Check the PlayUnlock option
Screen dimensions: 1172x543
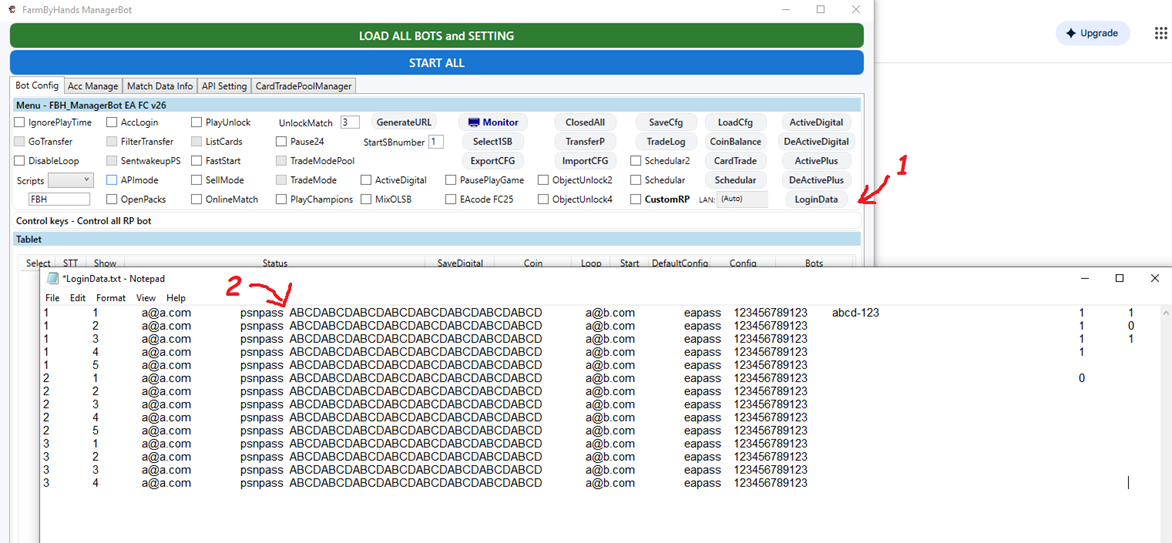[x=197, y=122]
